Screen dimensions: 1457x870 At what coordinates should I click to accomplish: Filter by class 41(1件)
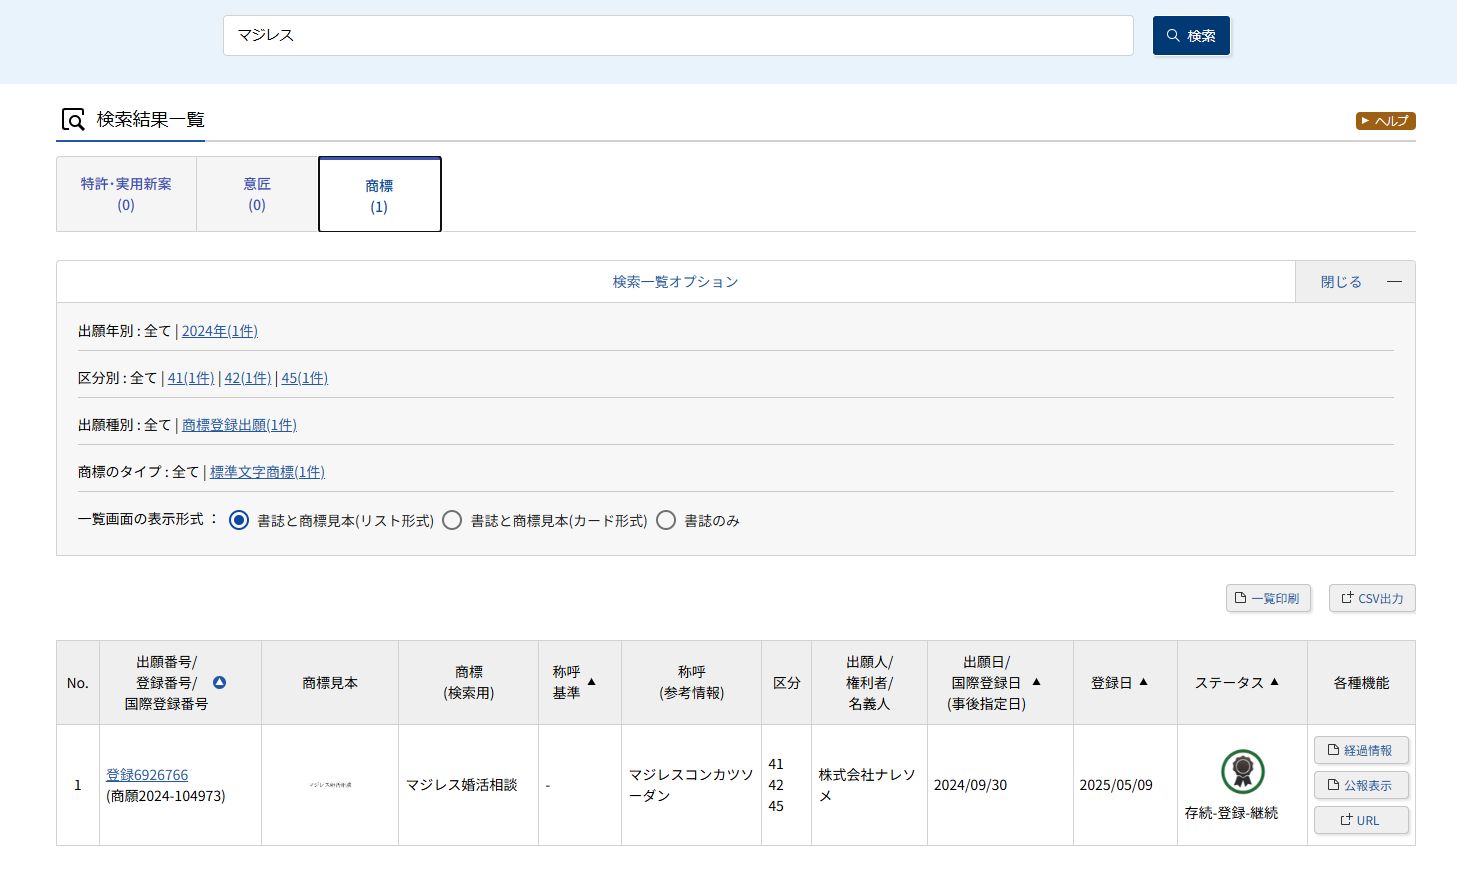click(x=190, y=378)
